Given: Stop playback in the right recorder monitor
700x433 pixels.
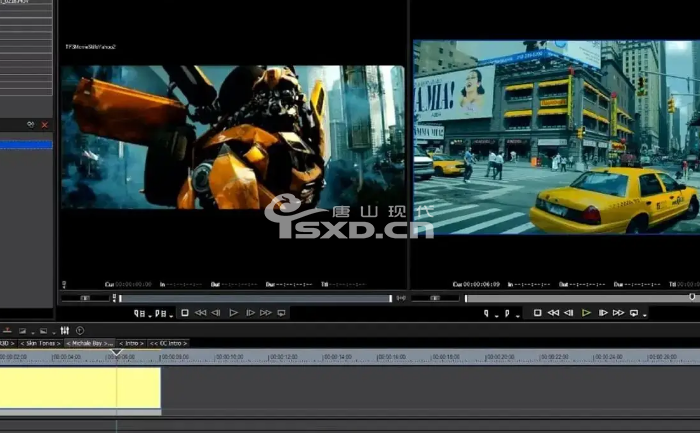Looking at the screenshot, I should point(538,313).
